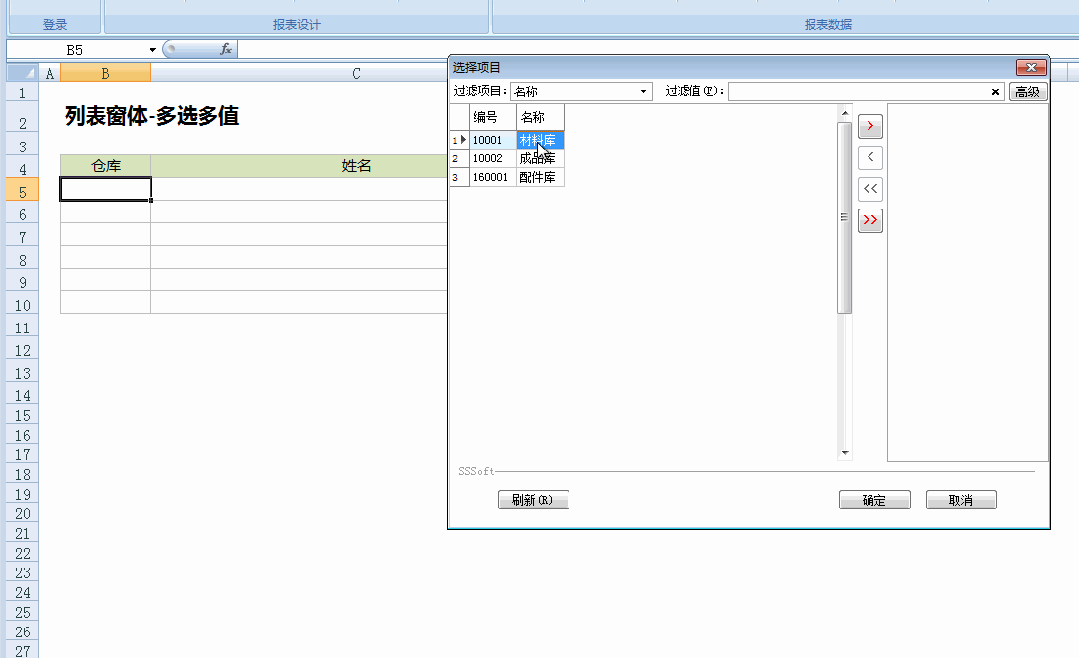Click the 姓名 header cell
Viewport: 1079px width, 658px height.
[356, 166]
